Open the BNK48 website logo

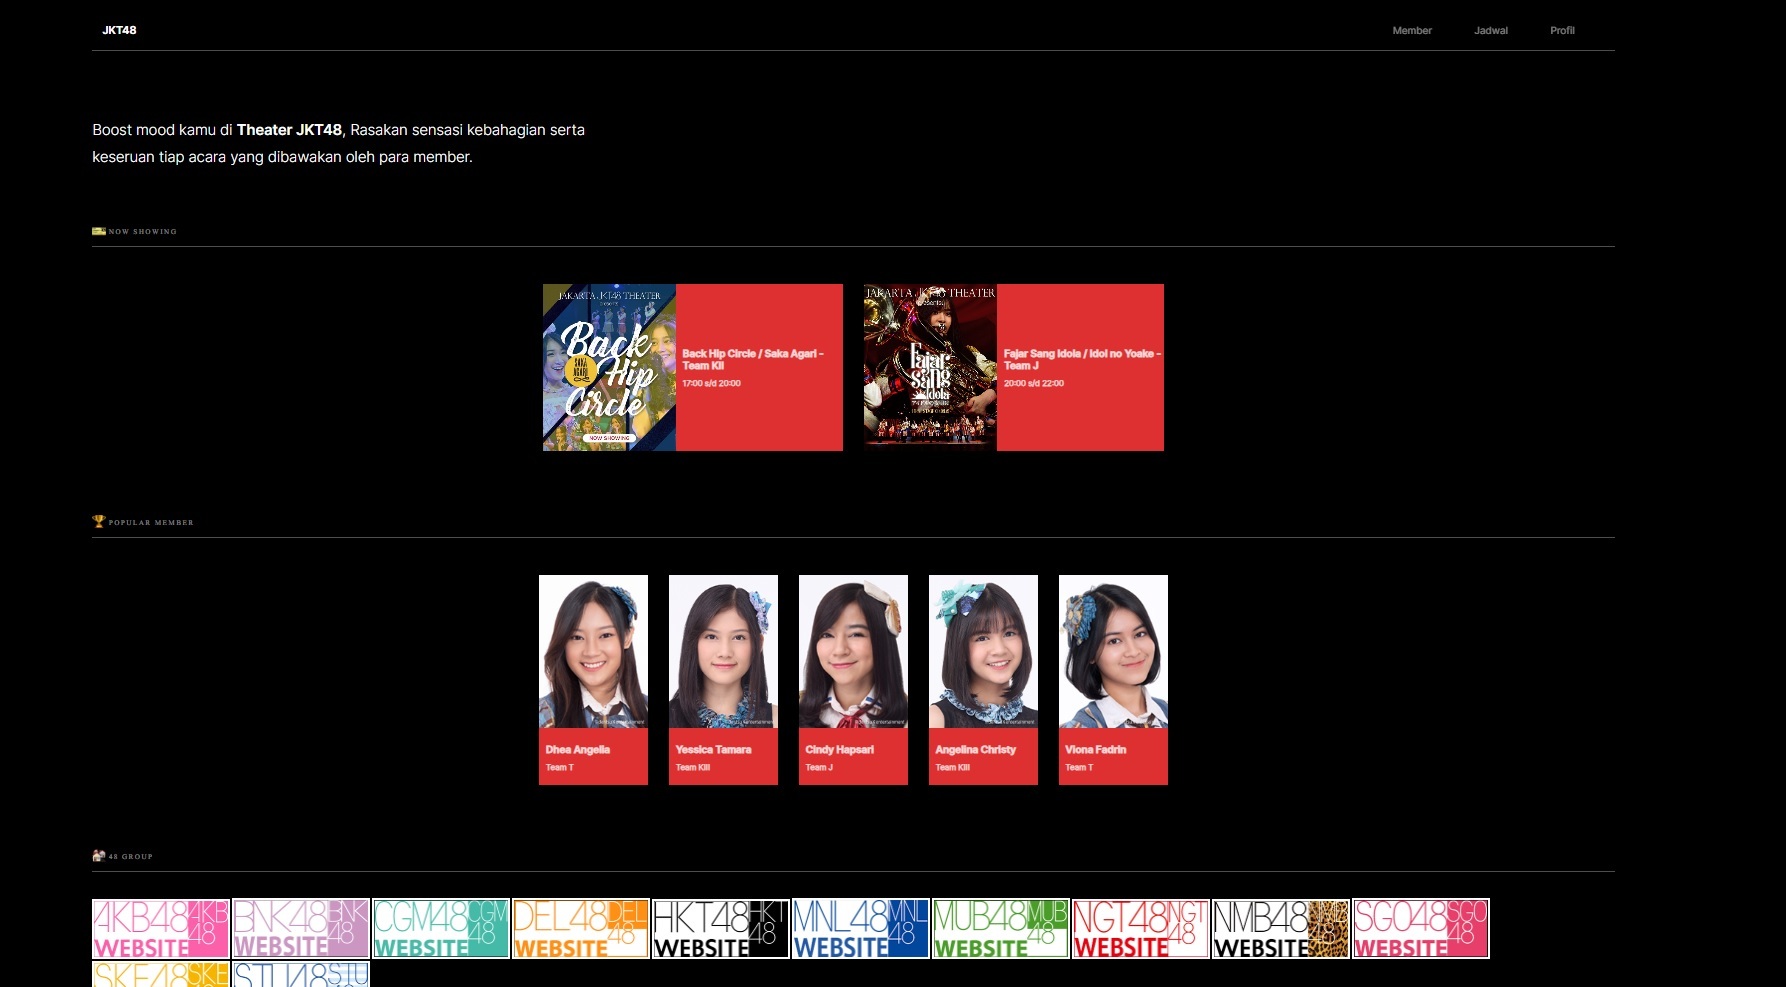point(301,929)
